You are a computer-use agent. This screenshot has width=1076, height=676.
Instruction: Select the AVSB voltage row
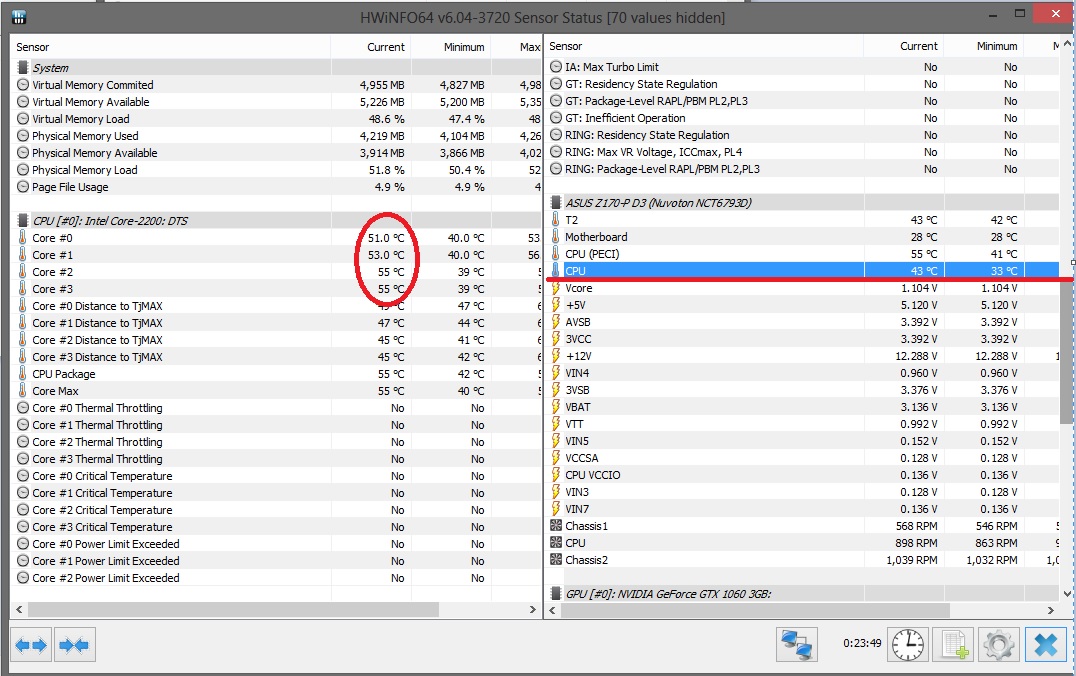coord(803,322)
